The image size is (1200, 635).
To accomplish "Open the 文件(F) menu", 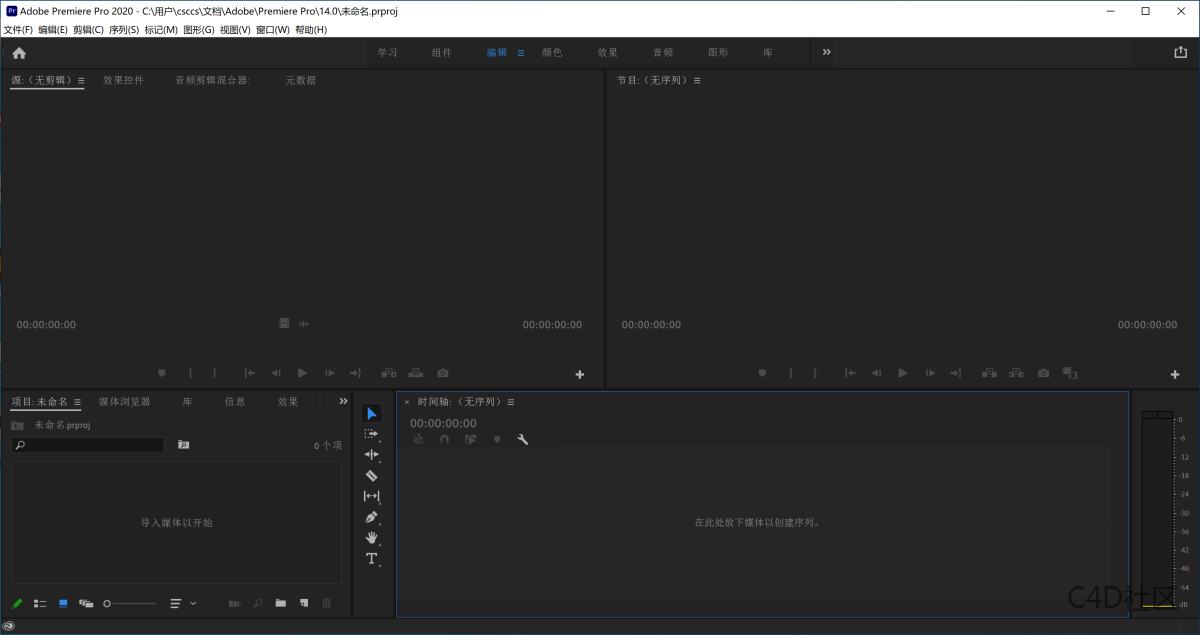I will point(18,30).
